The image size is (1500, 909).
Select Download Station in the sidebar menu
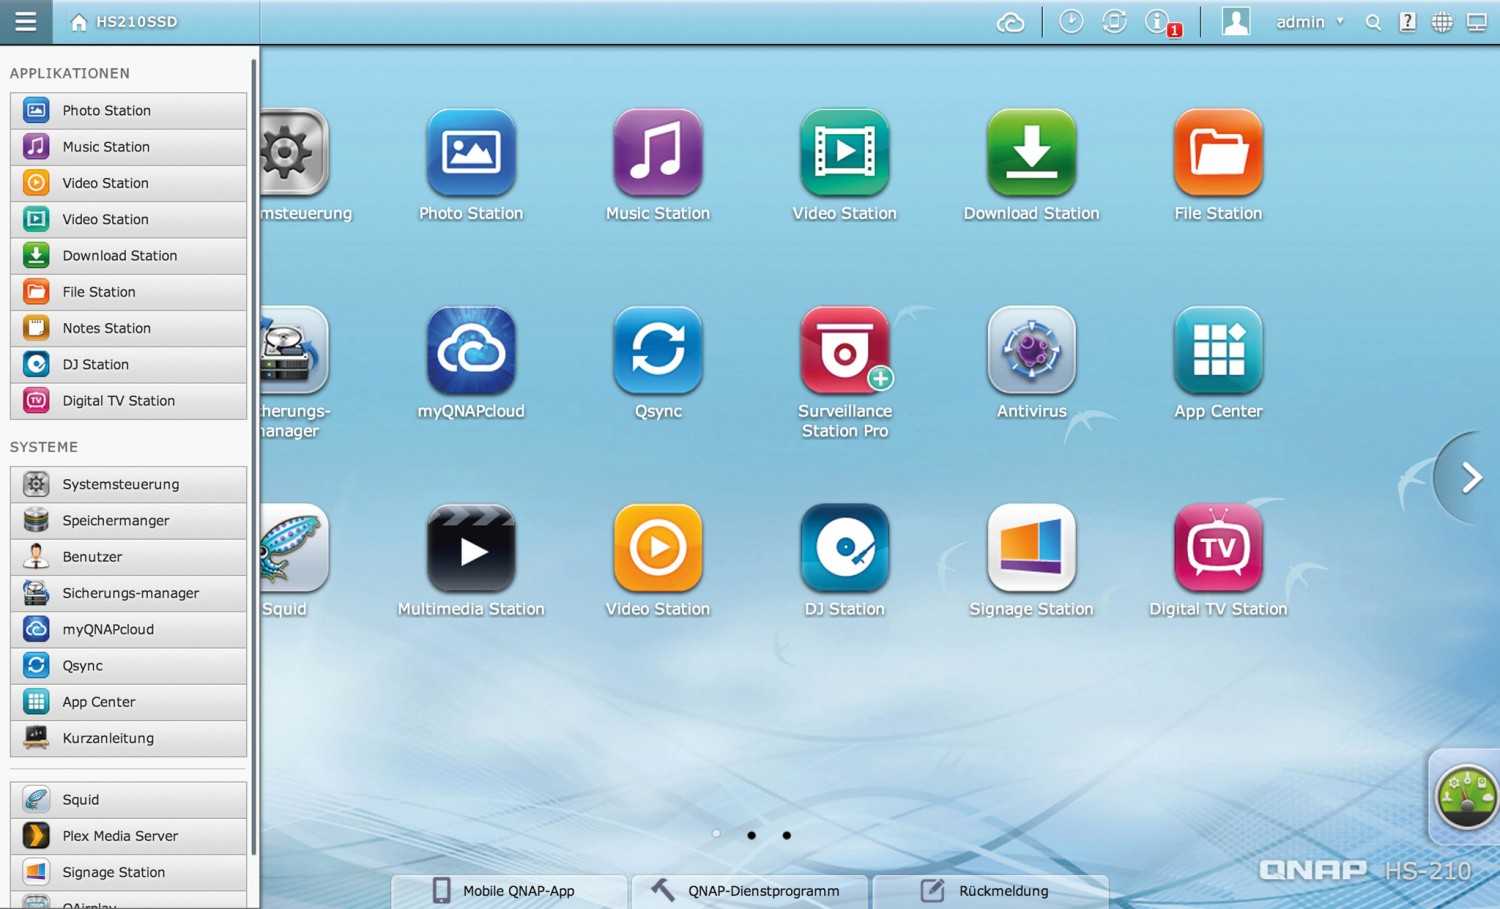click(x=128, y=256)
